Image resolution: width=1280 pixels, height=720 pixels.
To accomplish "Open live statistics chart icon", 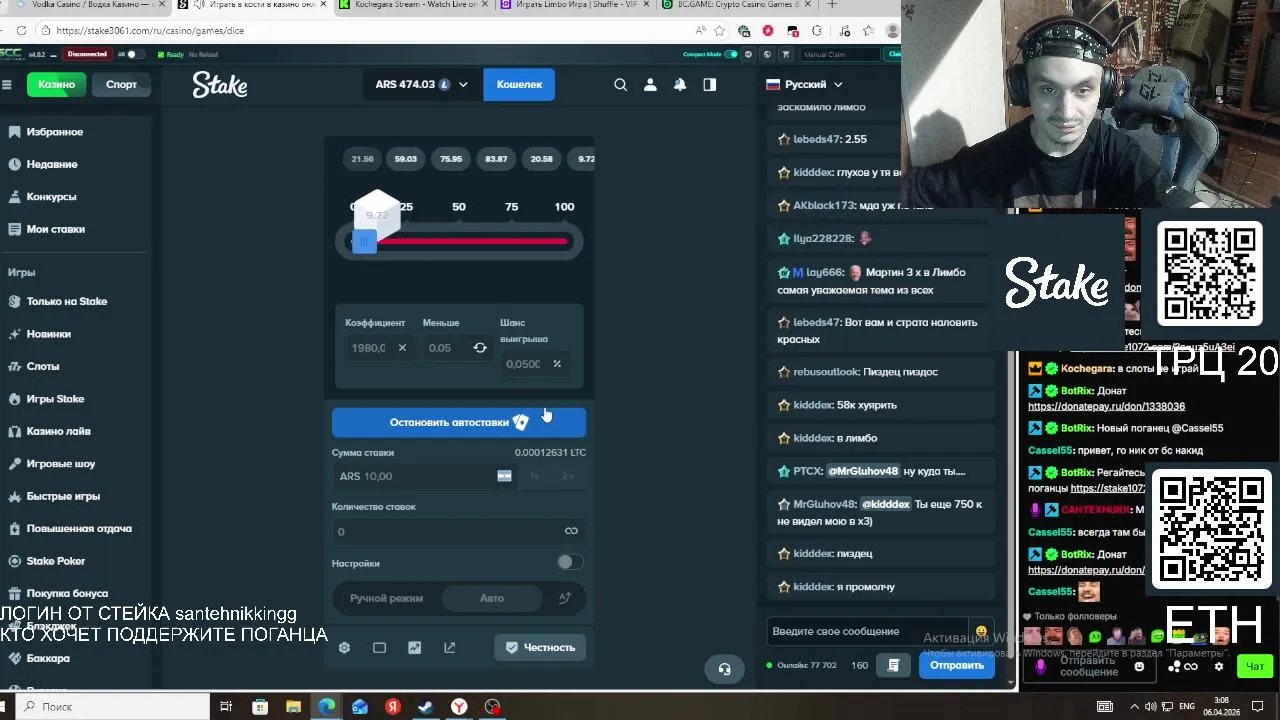I will [414, 648].
